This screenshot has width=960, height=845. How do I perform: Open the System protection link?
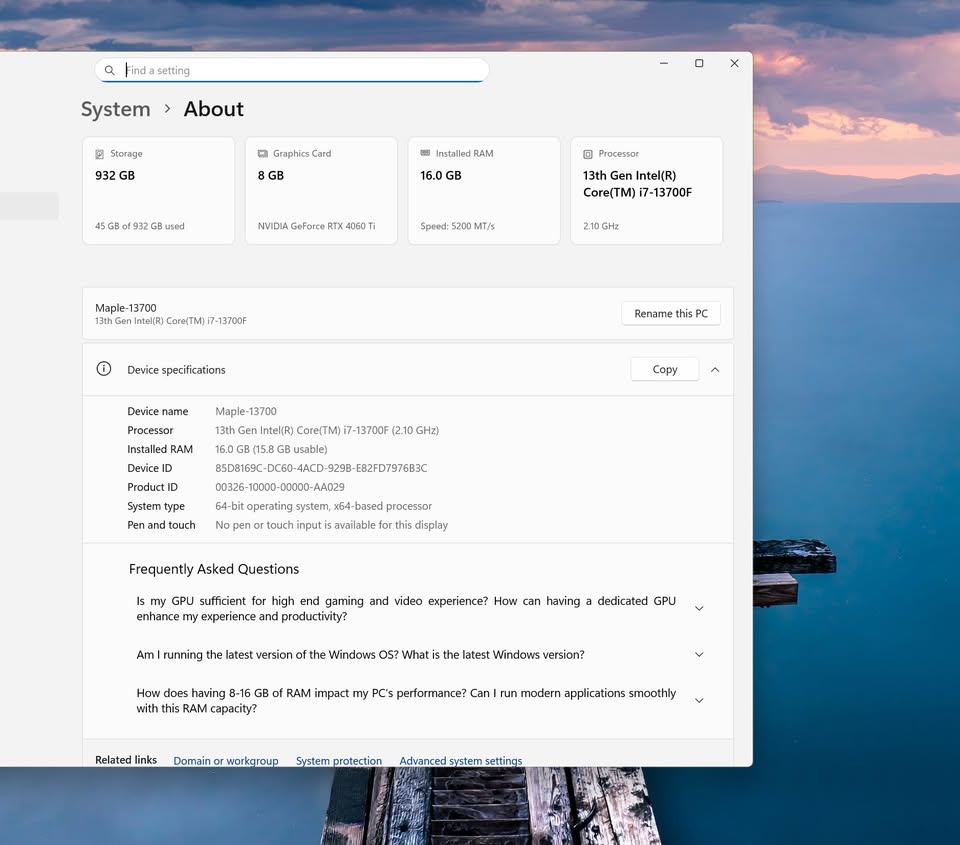click(x=339, y=760)
